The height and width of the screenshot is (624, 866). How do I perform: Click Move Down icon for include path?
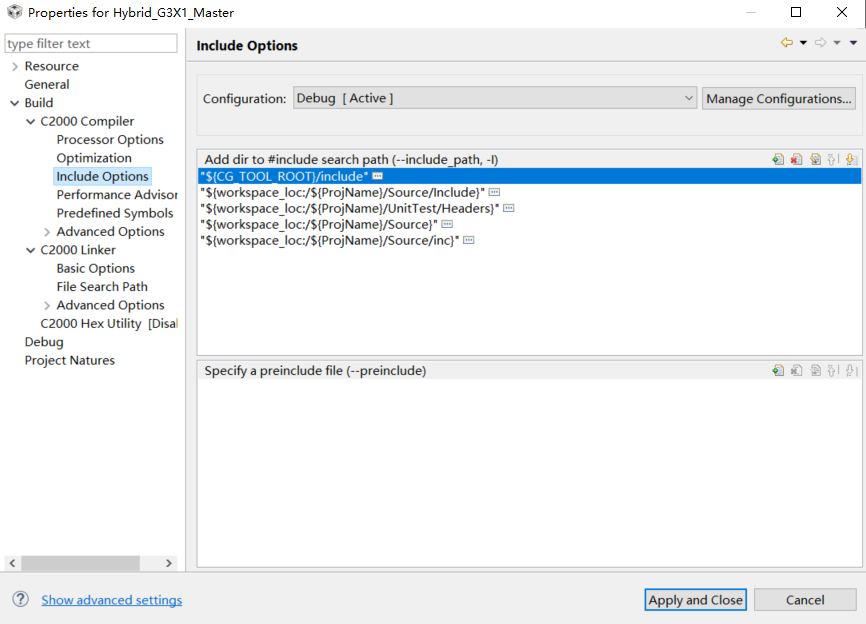852,160
